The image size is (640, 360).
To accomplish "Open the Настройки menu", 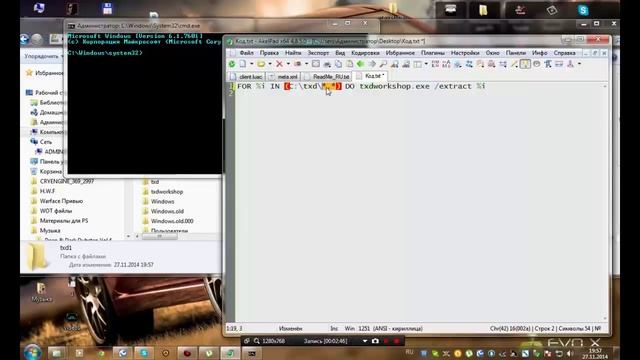I will coord(465,53).
